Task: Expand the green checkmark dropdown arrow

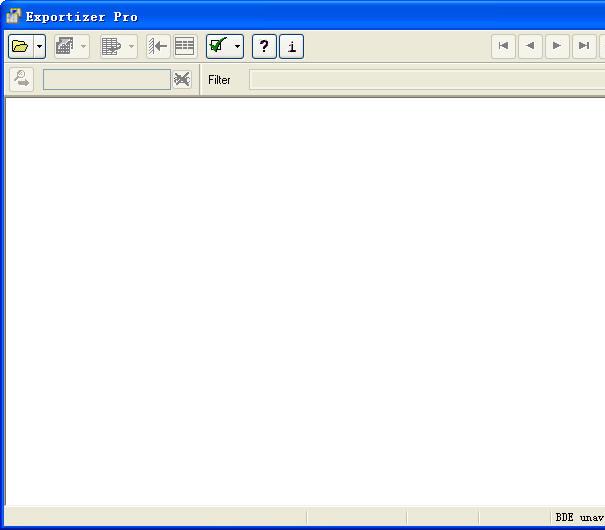Action: tap(237, 46)
